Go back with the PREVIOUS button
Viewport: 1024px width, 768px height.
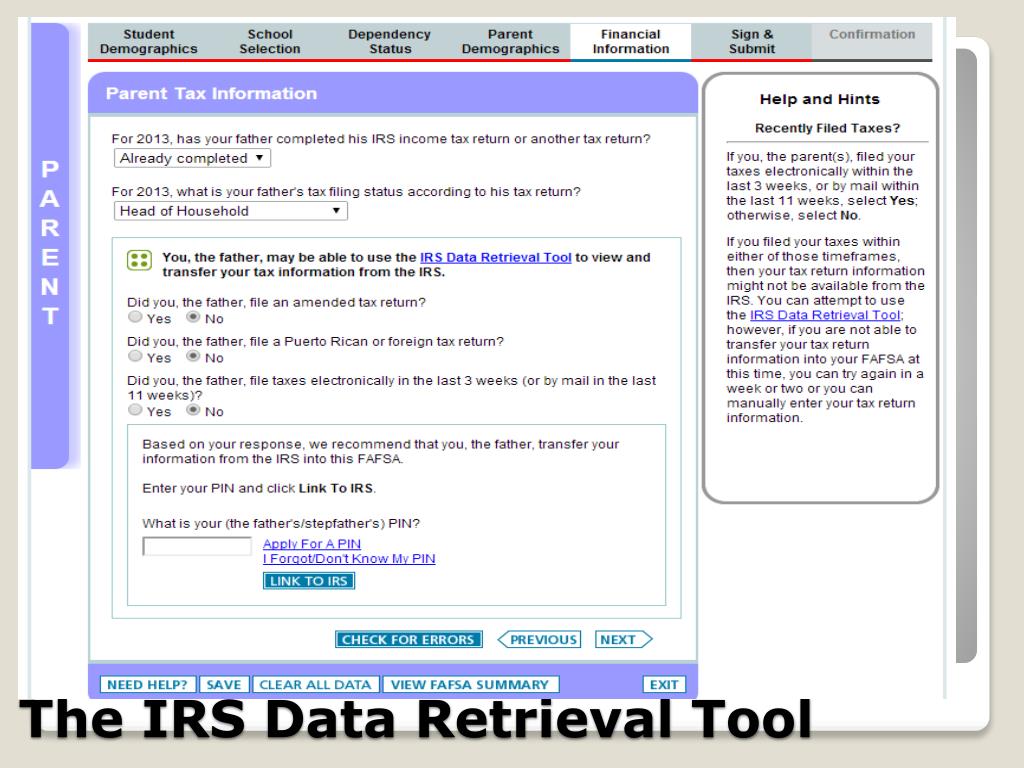pyautogui.click(x=539, y=639)
